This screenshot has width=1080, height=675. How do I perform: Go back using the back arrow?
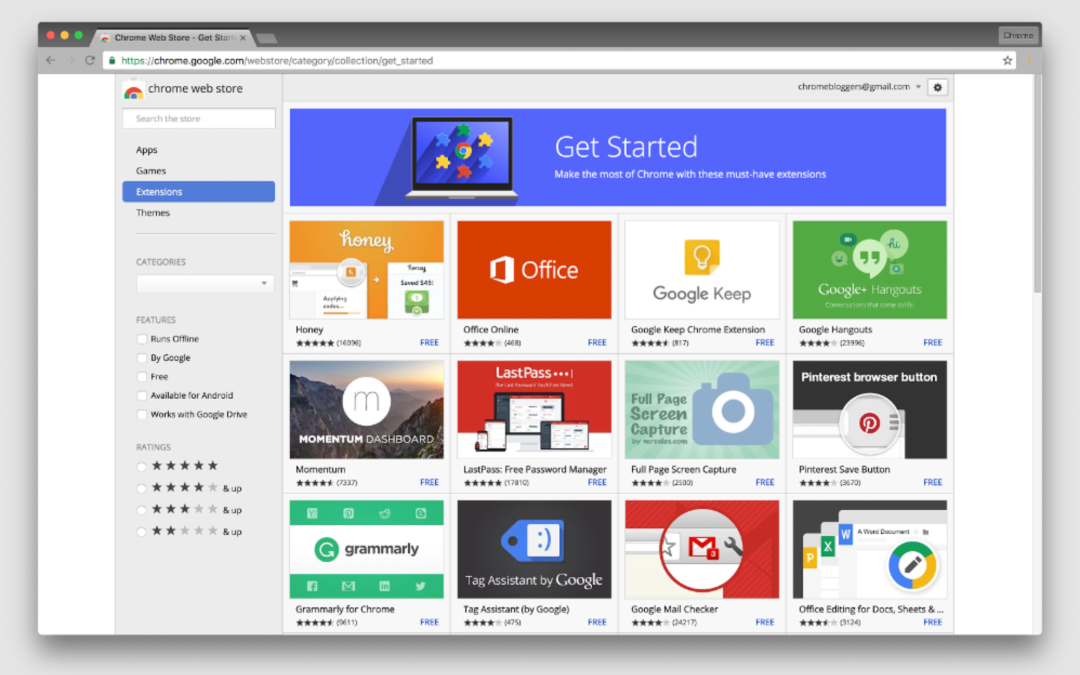coord(50,60)
